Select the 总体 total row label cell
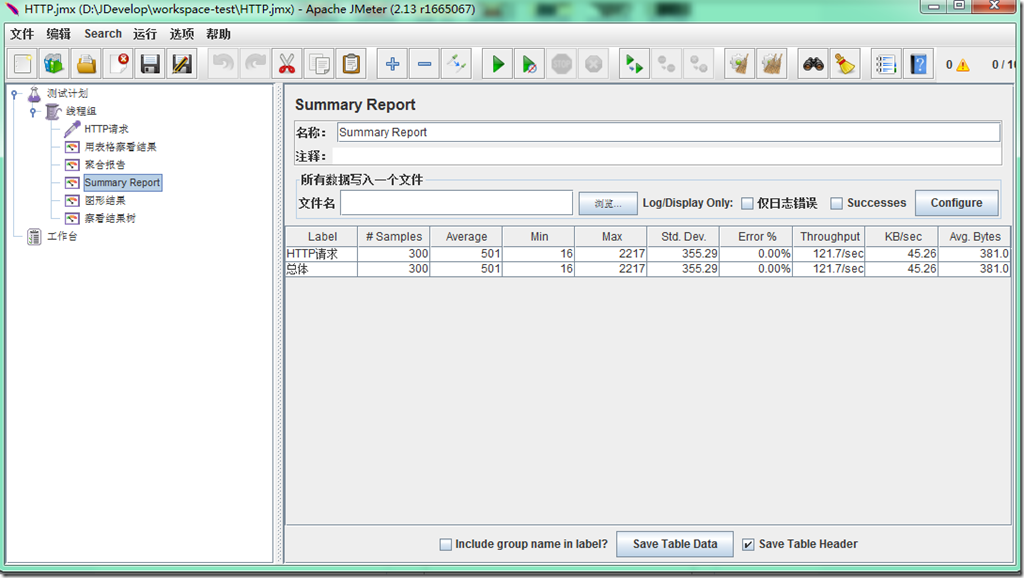This screenshot has height=578, width=1024. point(322,268)
